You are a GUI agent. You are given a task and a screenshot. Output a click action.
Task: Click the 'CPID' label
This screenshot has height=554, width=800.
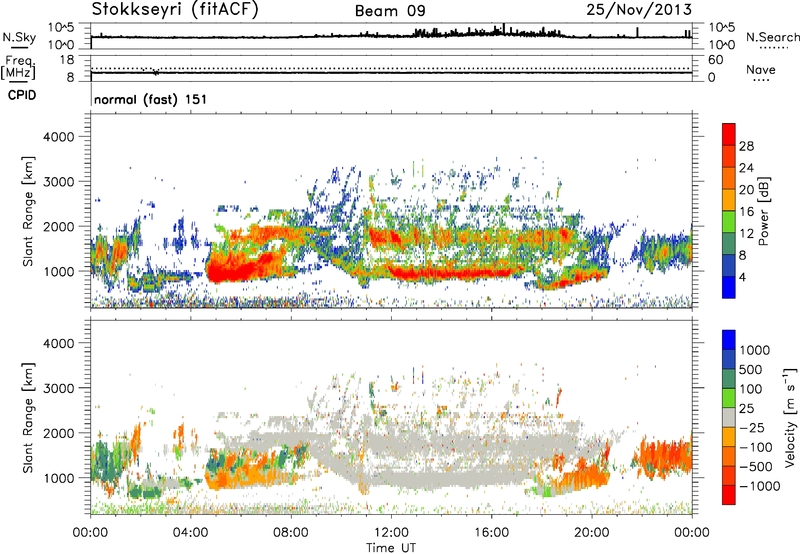tap(22, 95)
